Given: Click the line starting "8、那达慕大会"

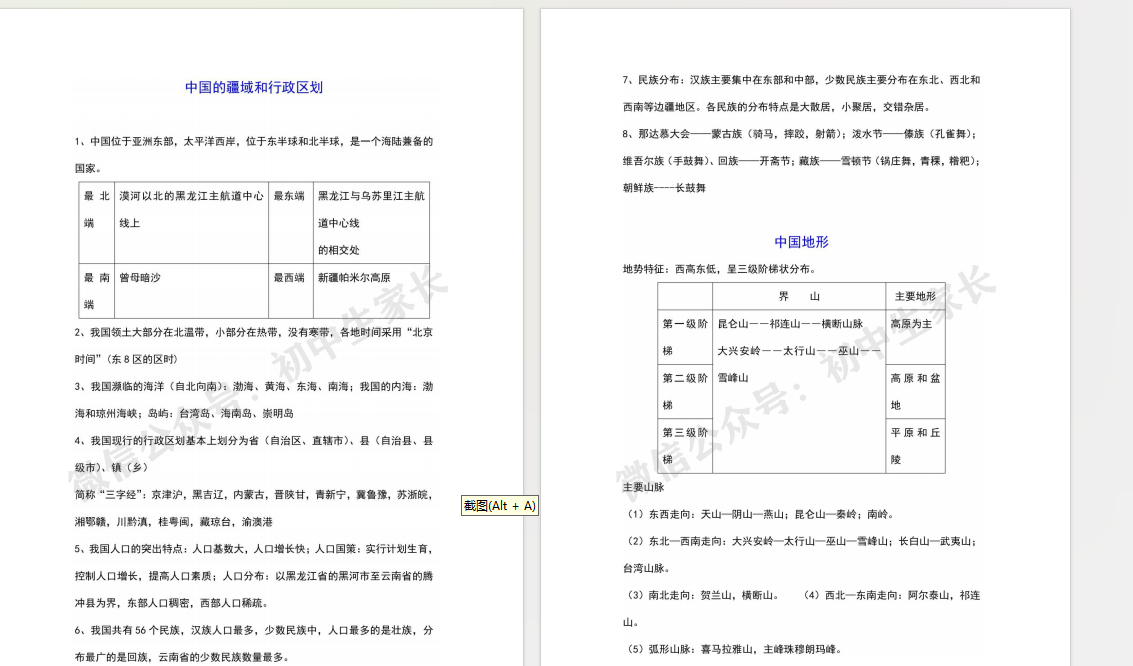Looking at the screenshot, I should click(801, 134).
